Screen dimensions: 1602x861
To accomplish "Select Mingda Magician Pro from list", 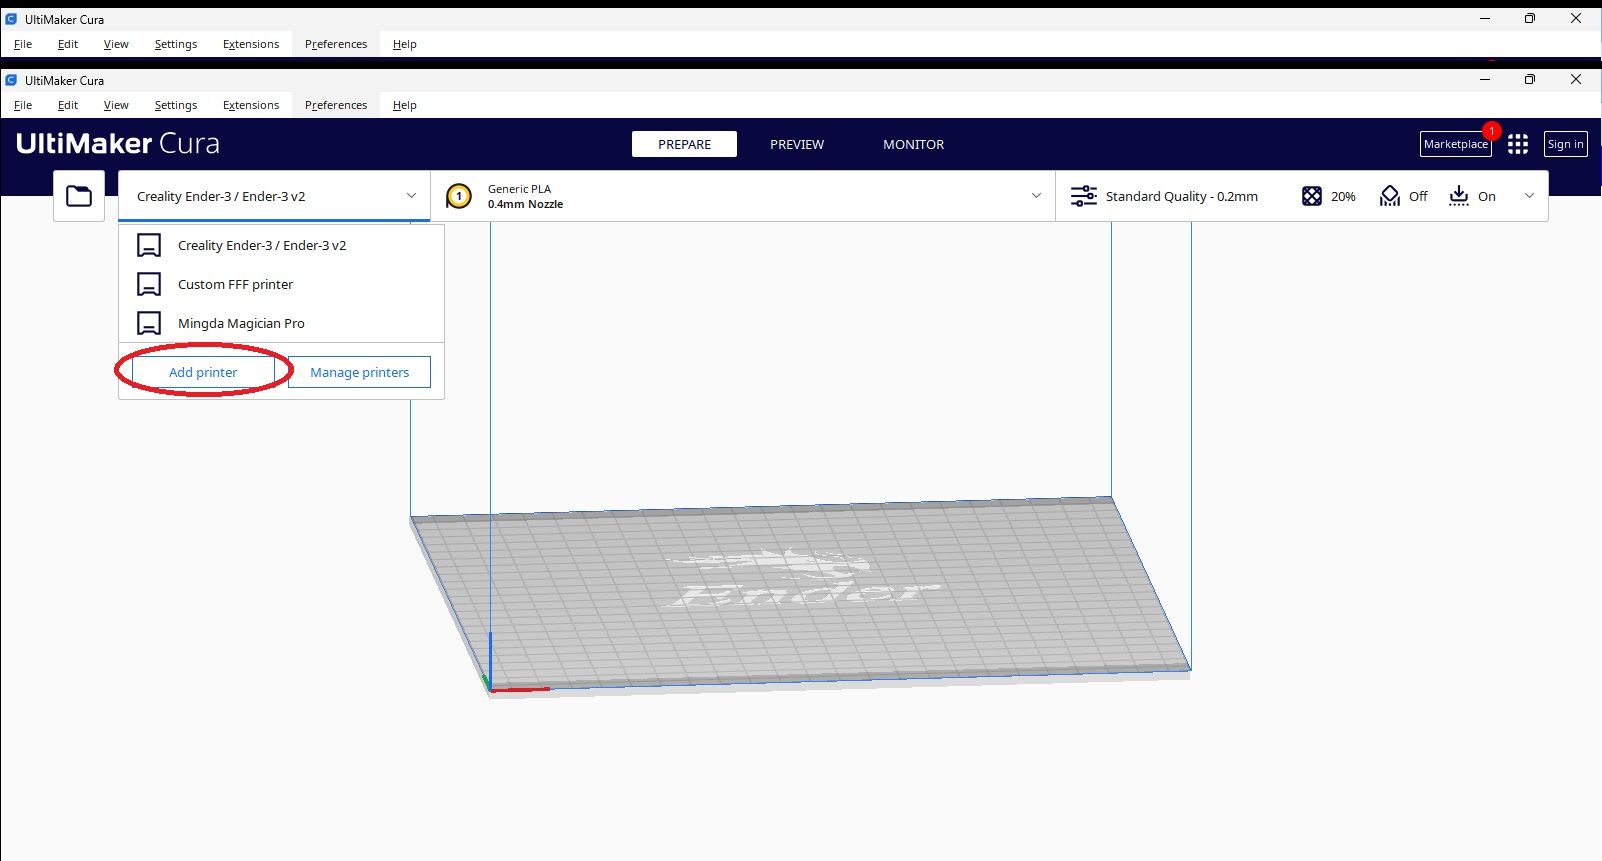I will (281, 323).
